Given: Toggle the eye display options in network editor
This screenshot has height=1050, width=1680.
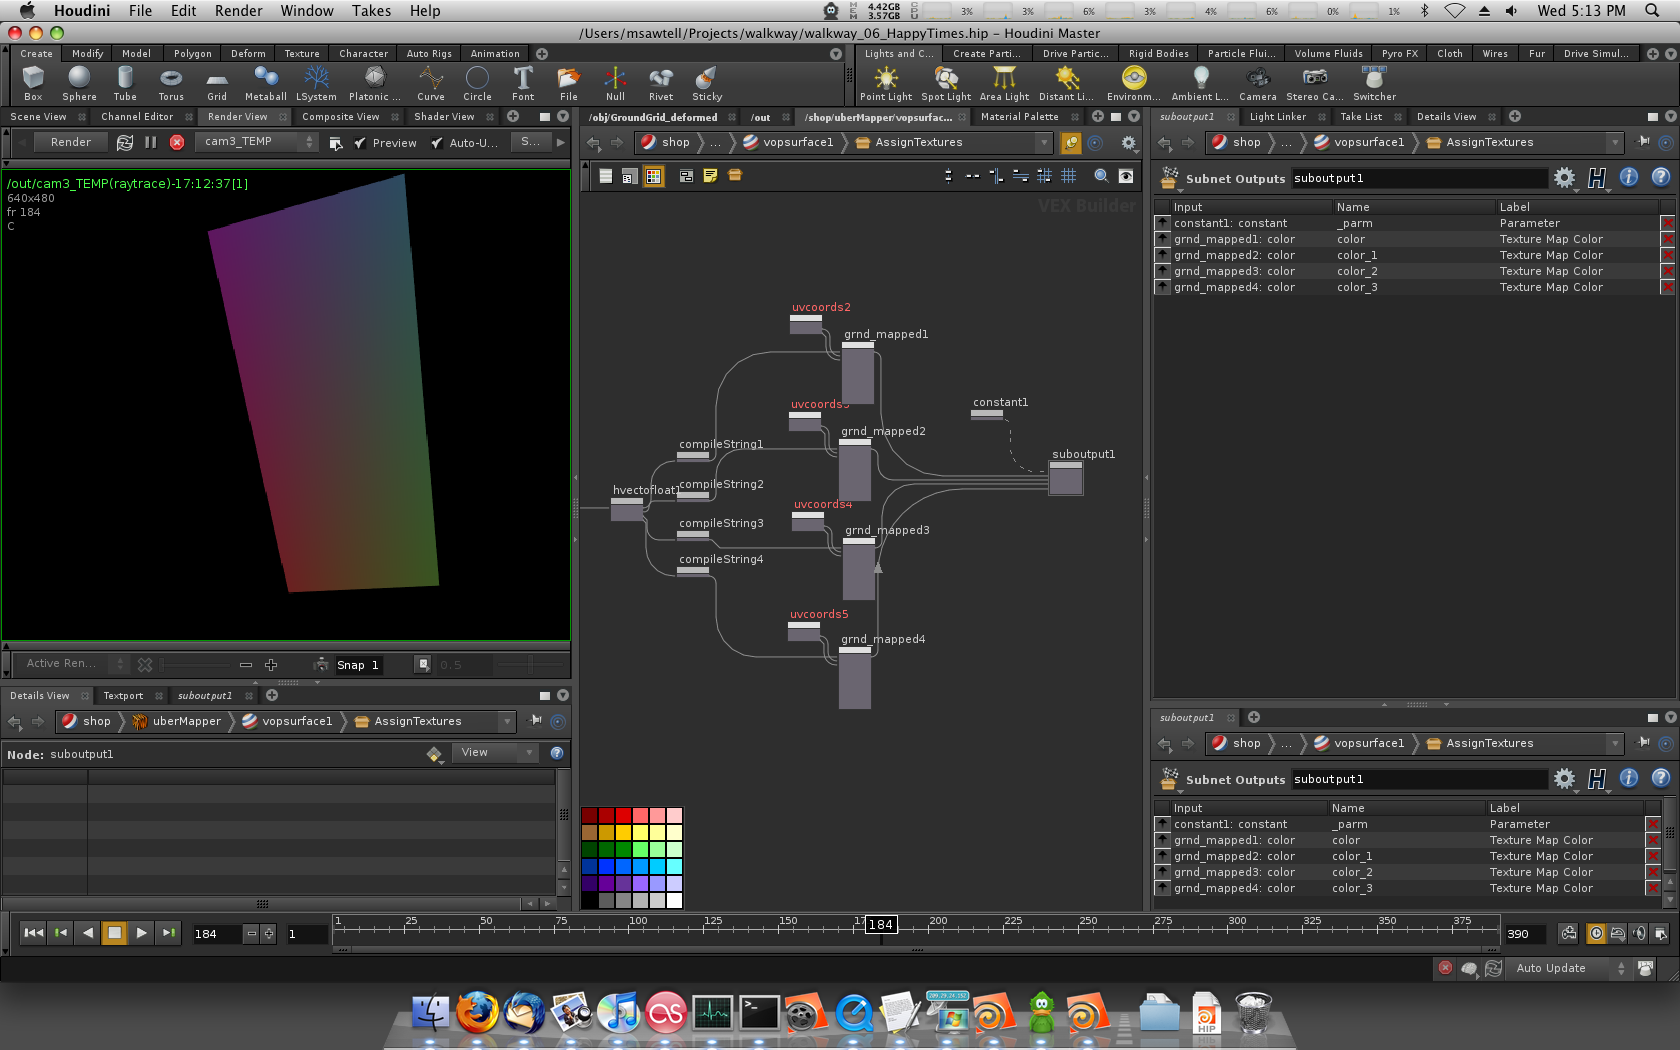Looking at the screenshot, I should [x=1126, y=176].
